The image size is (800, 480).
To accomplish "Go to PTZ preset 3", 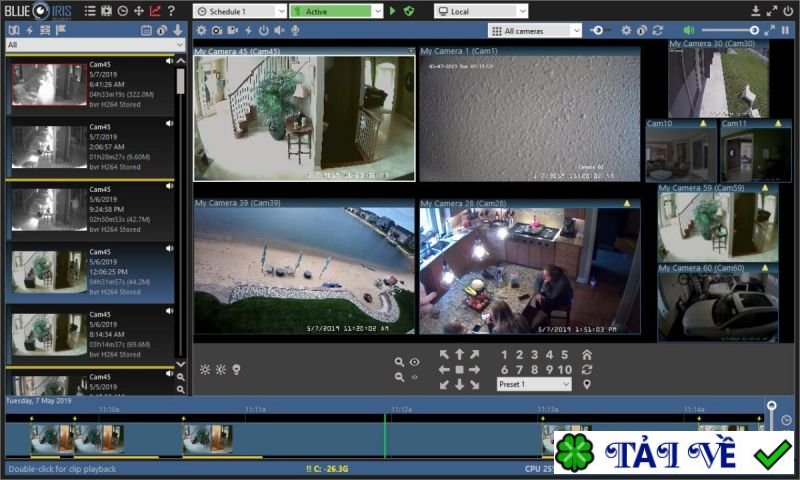I will pyautogui.click(x=534, y=355).
